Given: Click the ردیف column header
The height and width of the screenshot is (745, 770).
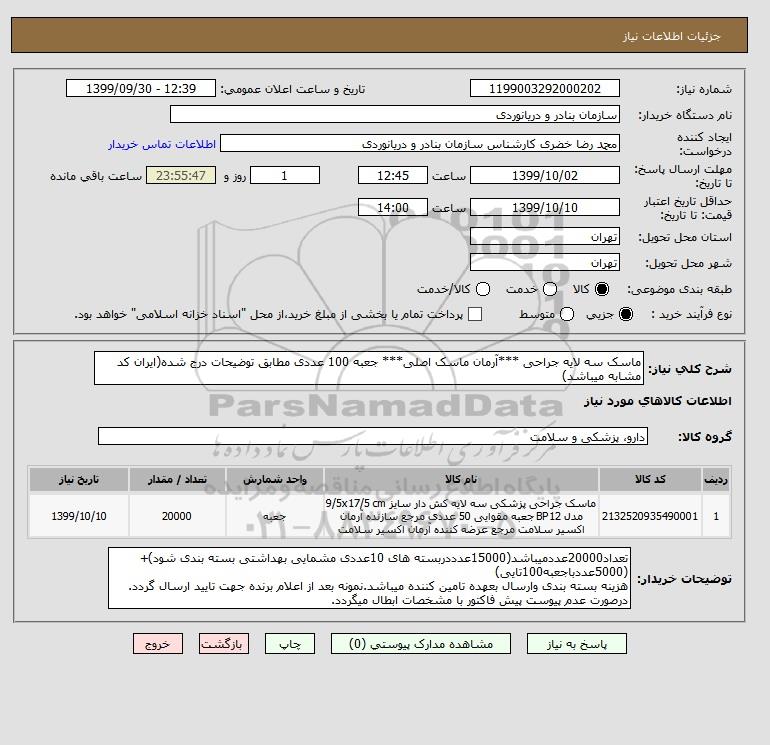Looking at the screenshot, I should click(716, 479).
